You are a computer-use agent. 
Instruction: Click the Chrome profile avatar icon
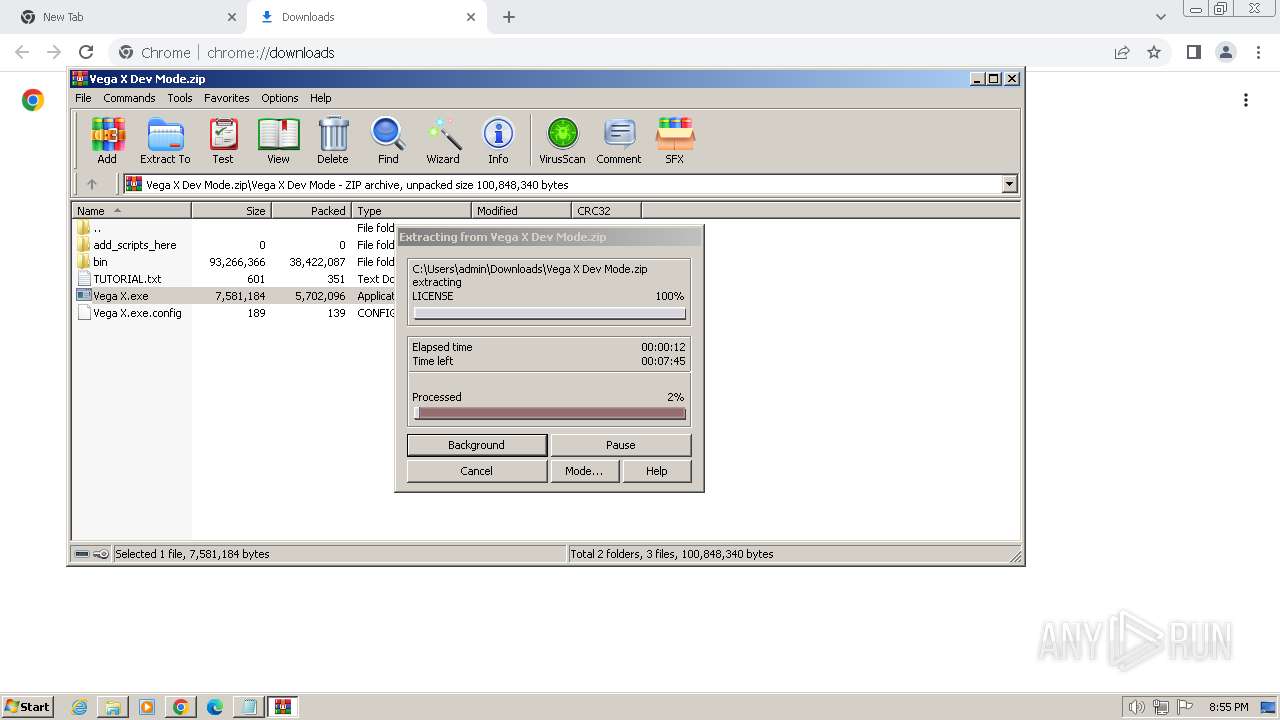coord(1225,52)
